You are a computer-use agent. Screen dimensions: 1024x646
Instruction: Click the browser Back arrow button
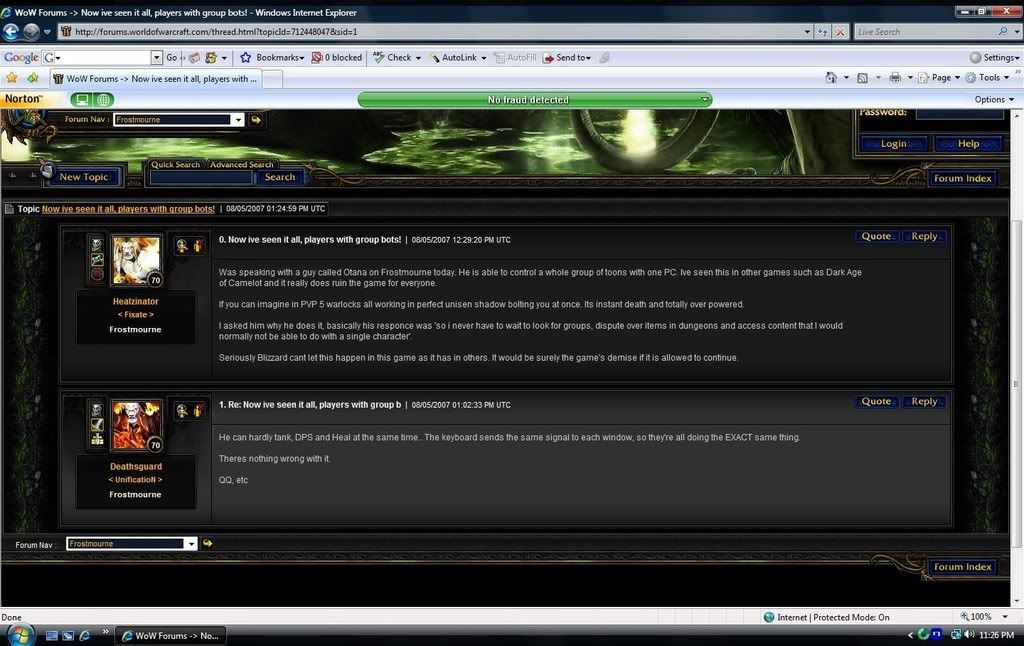(x=11, y=31)
